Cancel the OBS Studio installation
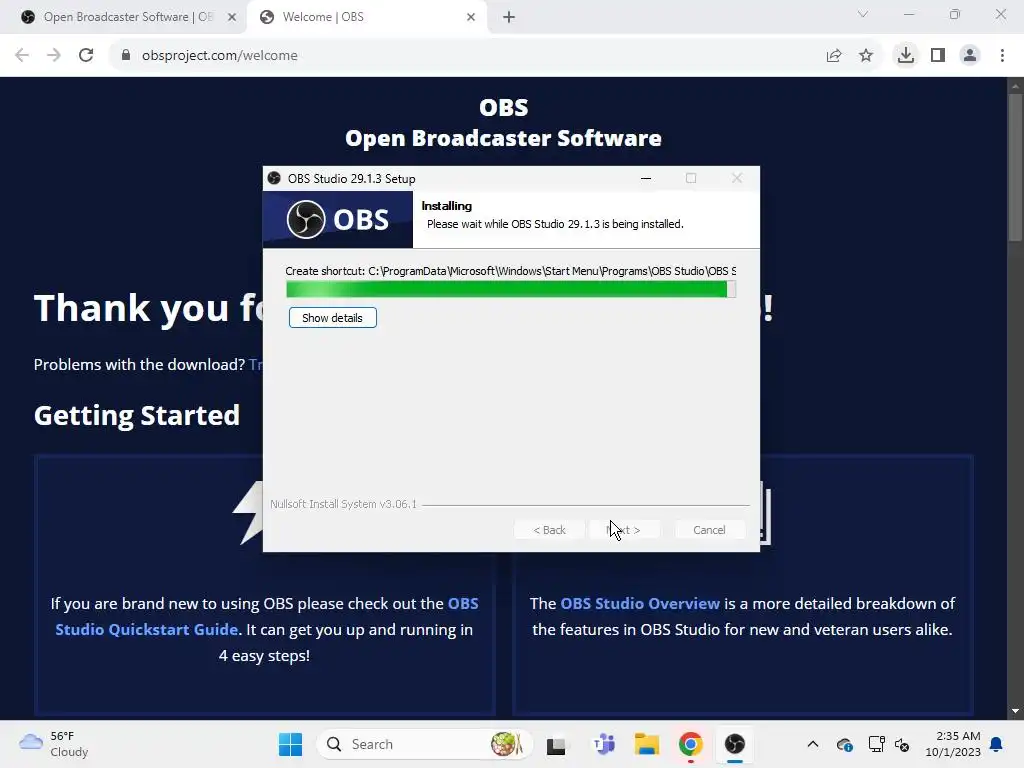The image size is (1024, 768). pos(709,530)
